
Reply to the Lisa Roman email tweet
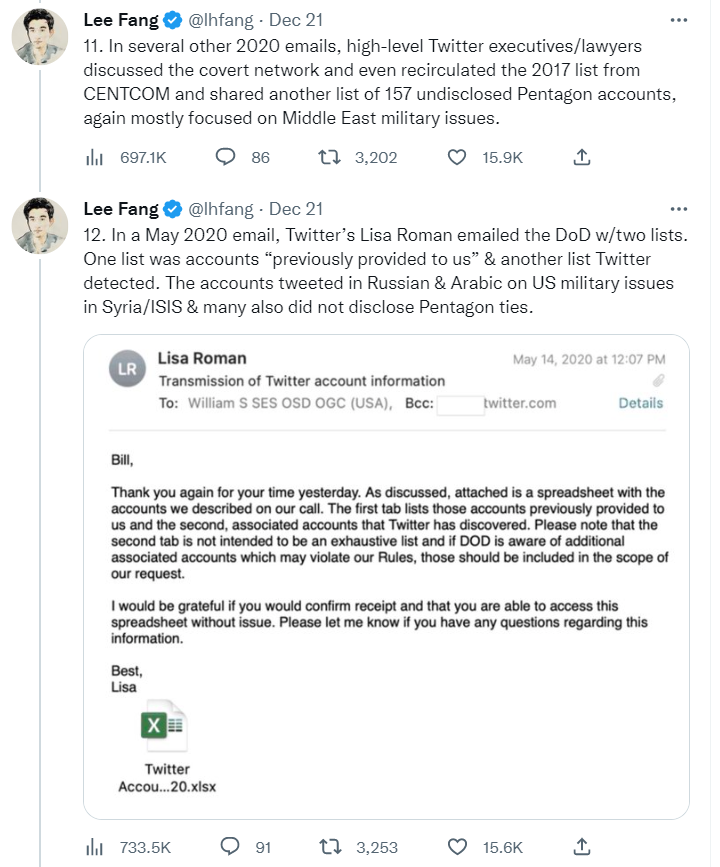(229, 847)
